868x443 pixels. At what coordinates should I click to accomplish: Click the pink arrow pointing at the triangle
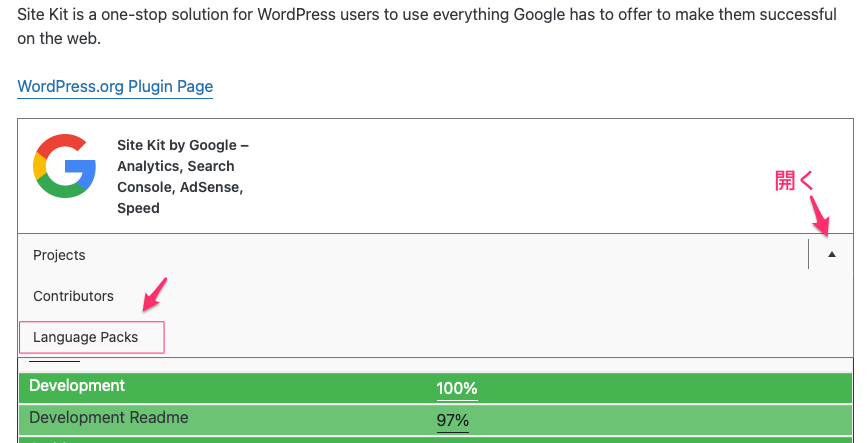pyautogui.click(x=820, y=213)
